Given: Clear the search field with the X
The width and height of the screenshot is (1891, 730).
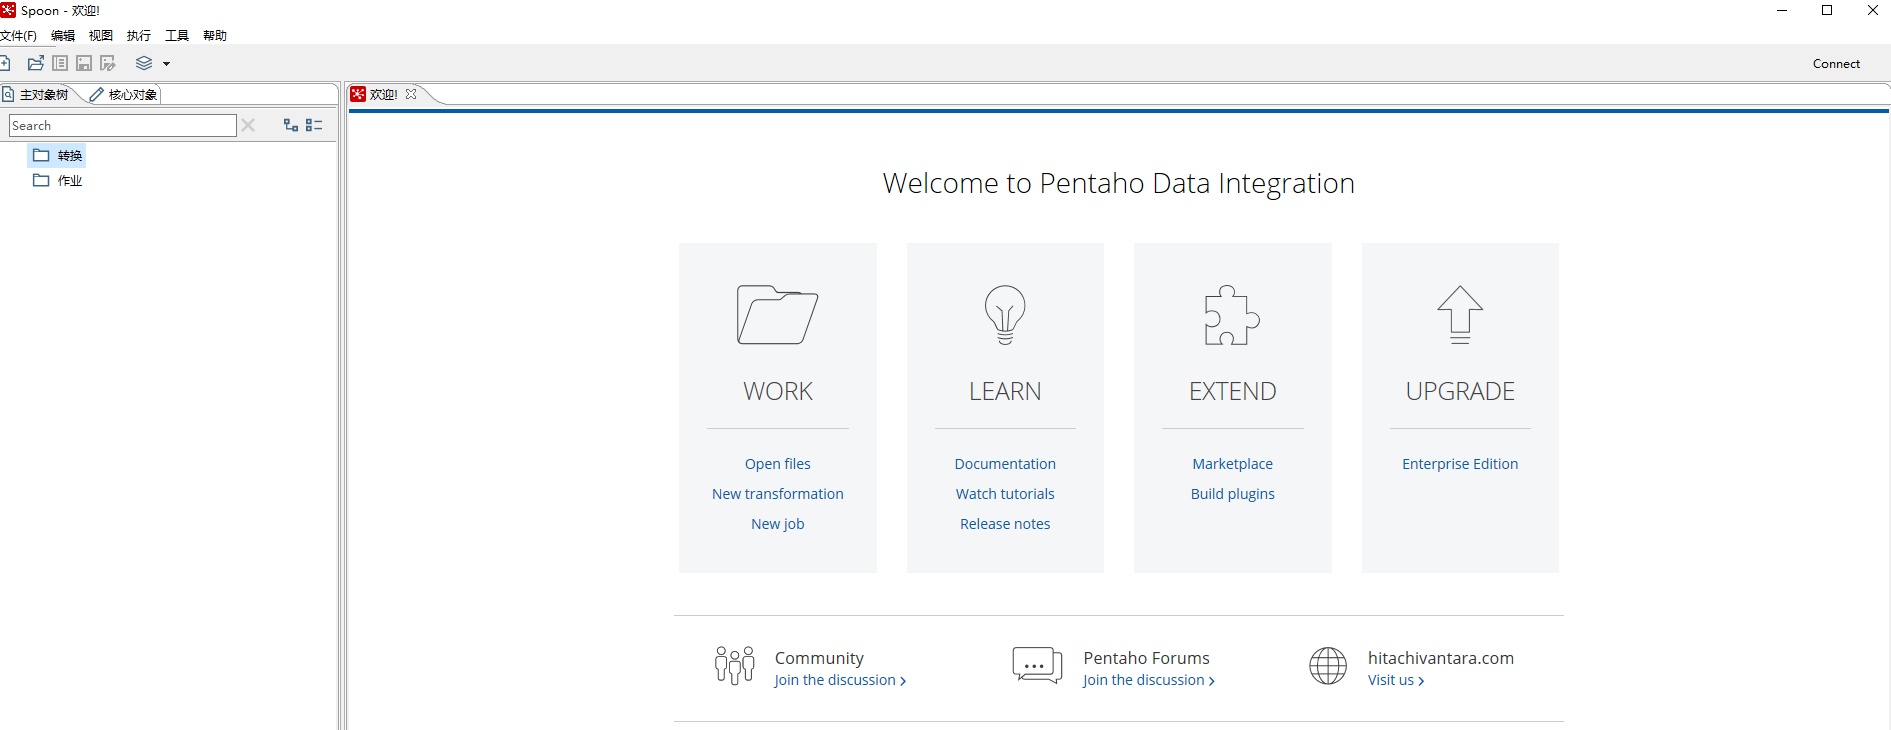Looking at the screenshot, I should pos(248,125).
